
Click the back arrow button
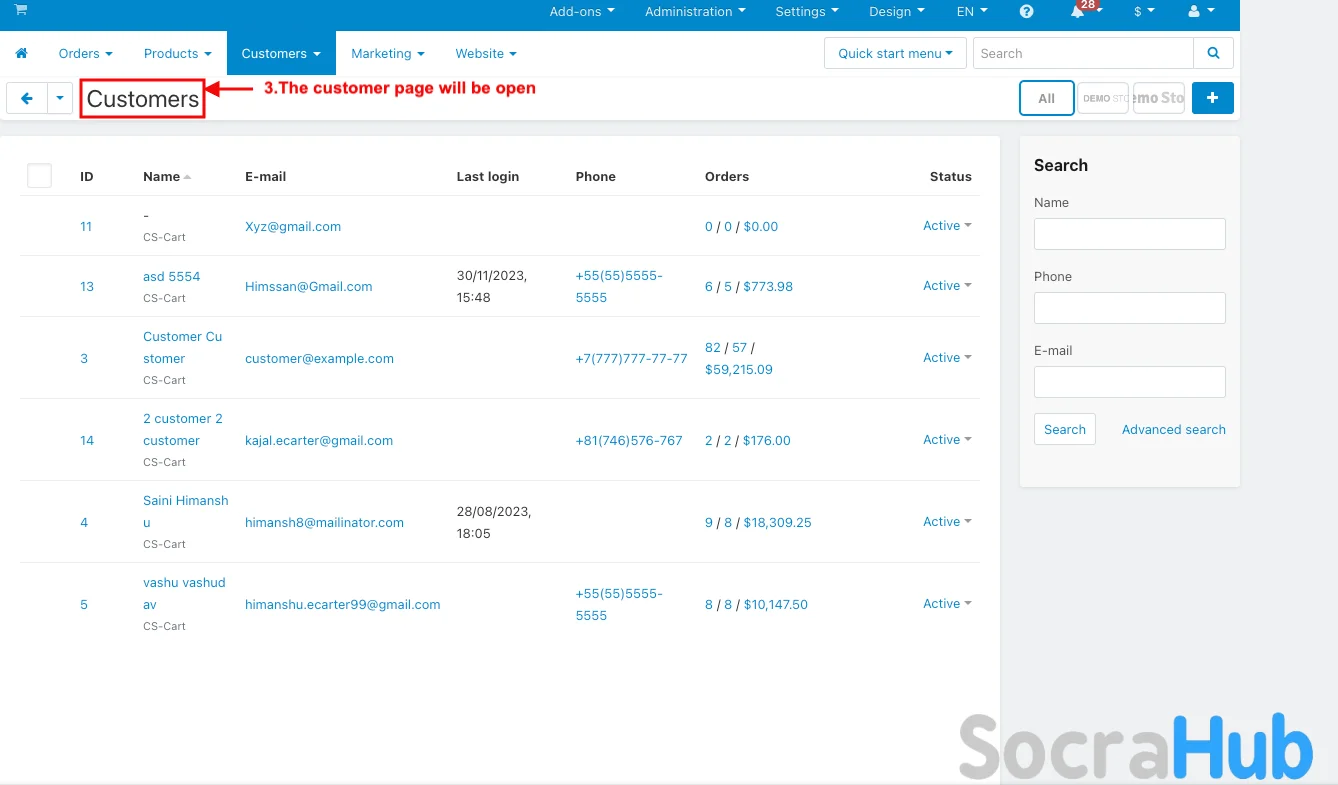27,98
